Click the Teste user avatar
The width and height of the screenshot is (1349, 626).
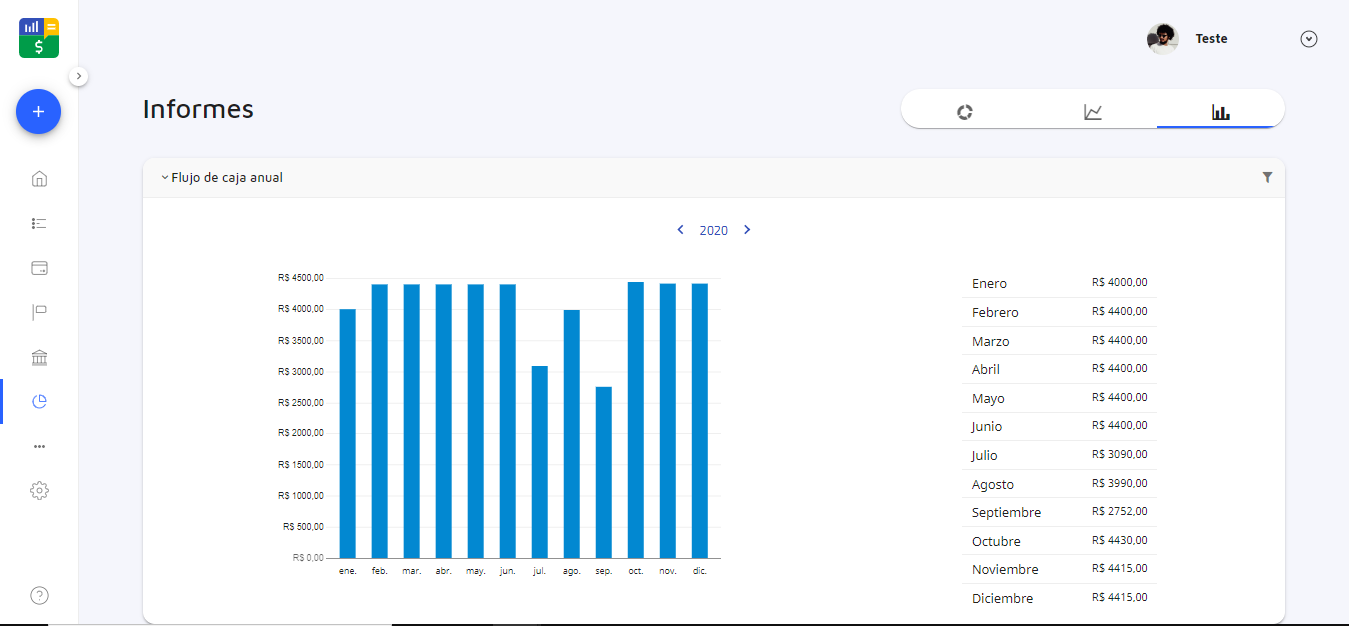tap(1162, 39)
